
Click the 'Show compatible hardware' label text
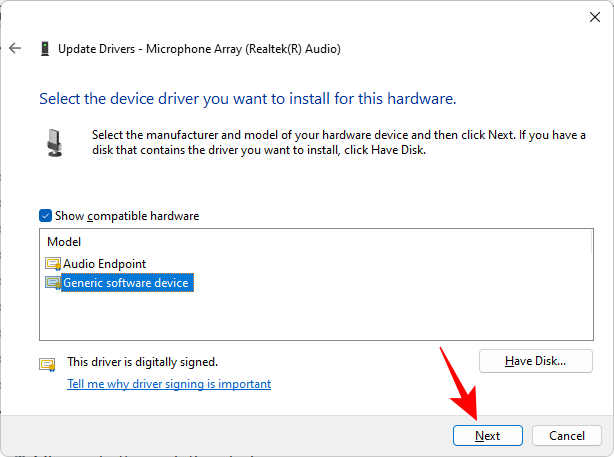(127, 216)
